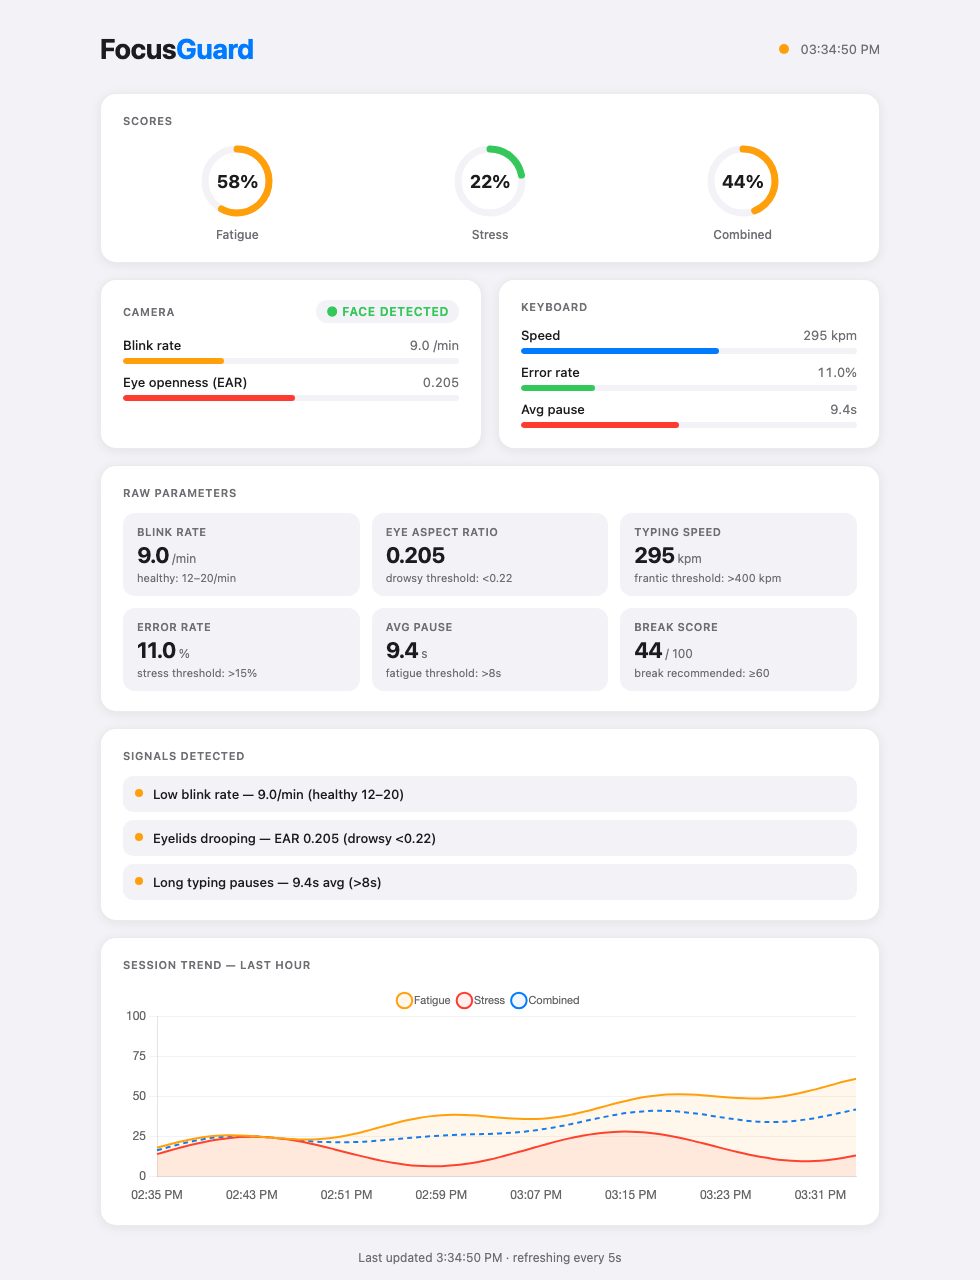Click the 02:59 PM x-axis label

[x=441, y=1195]
